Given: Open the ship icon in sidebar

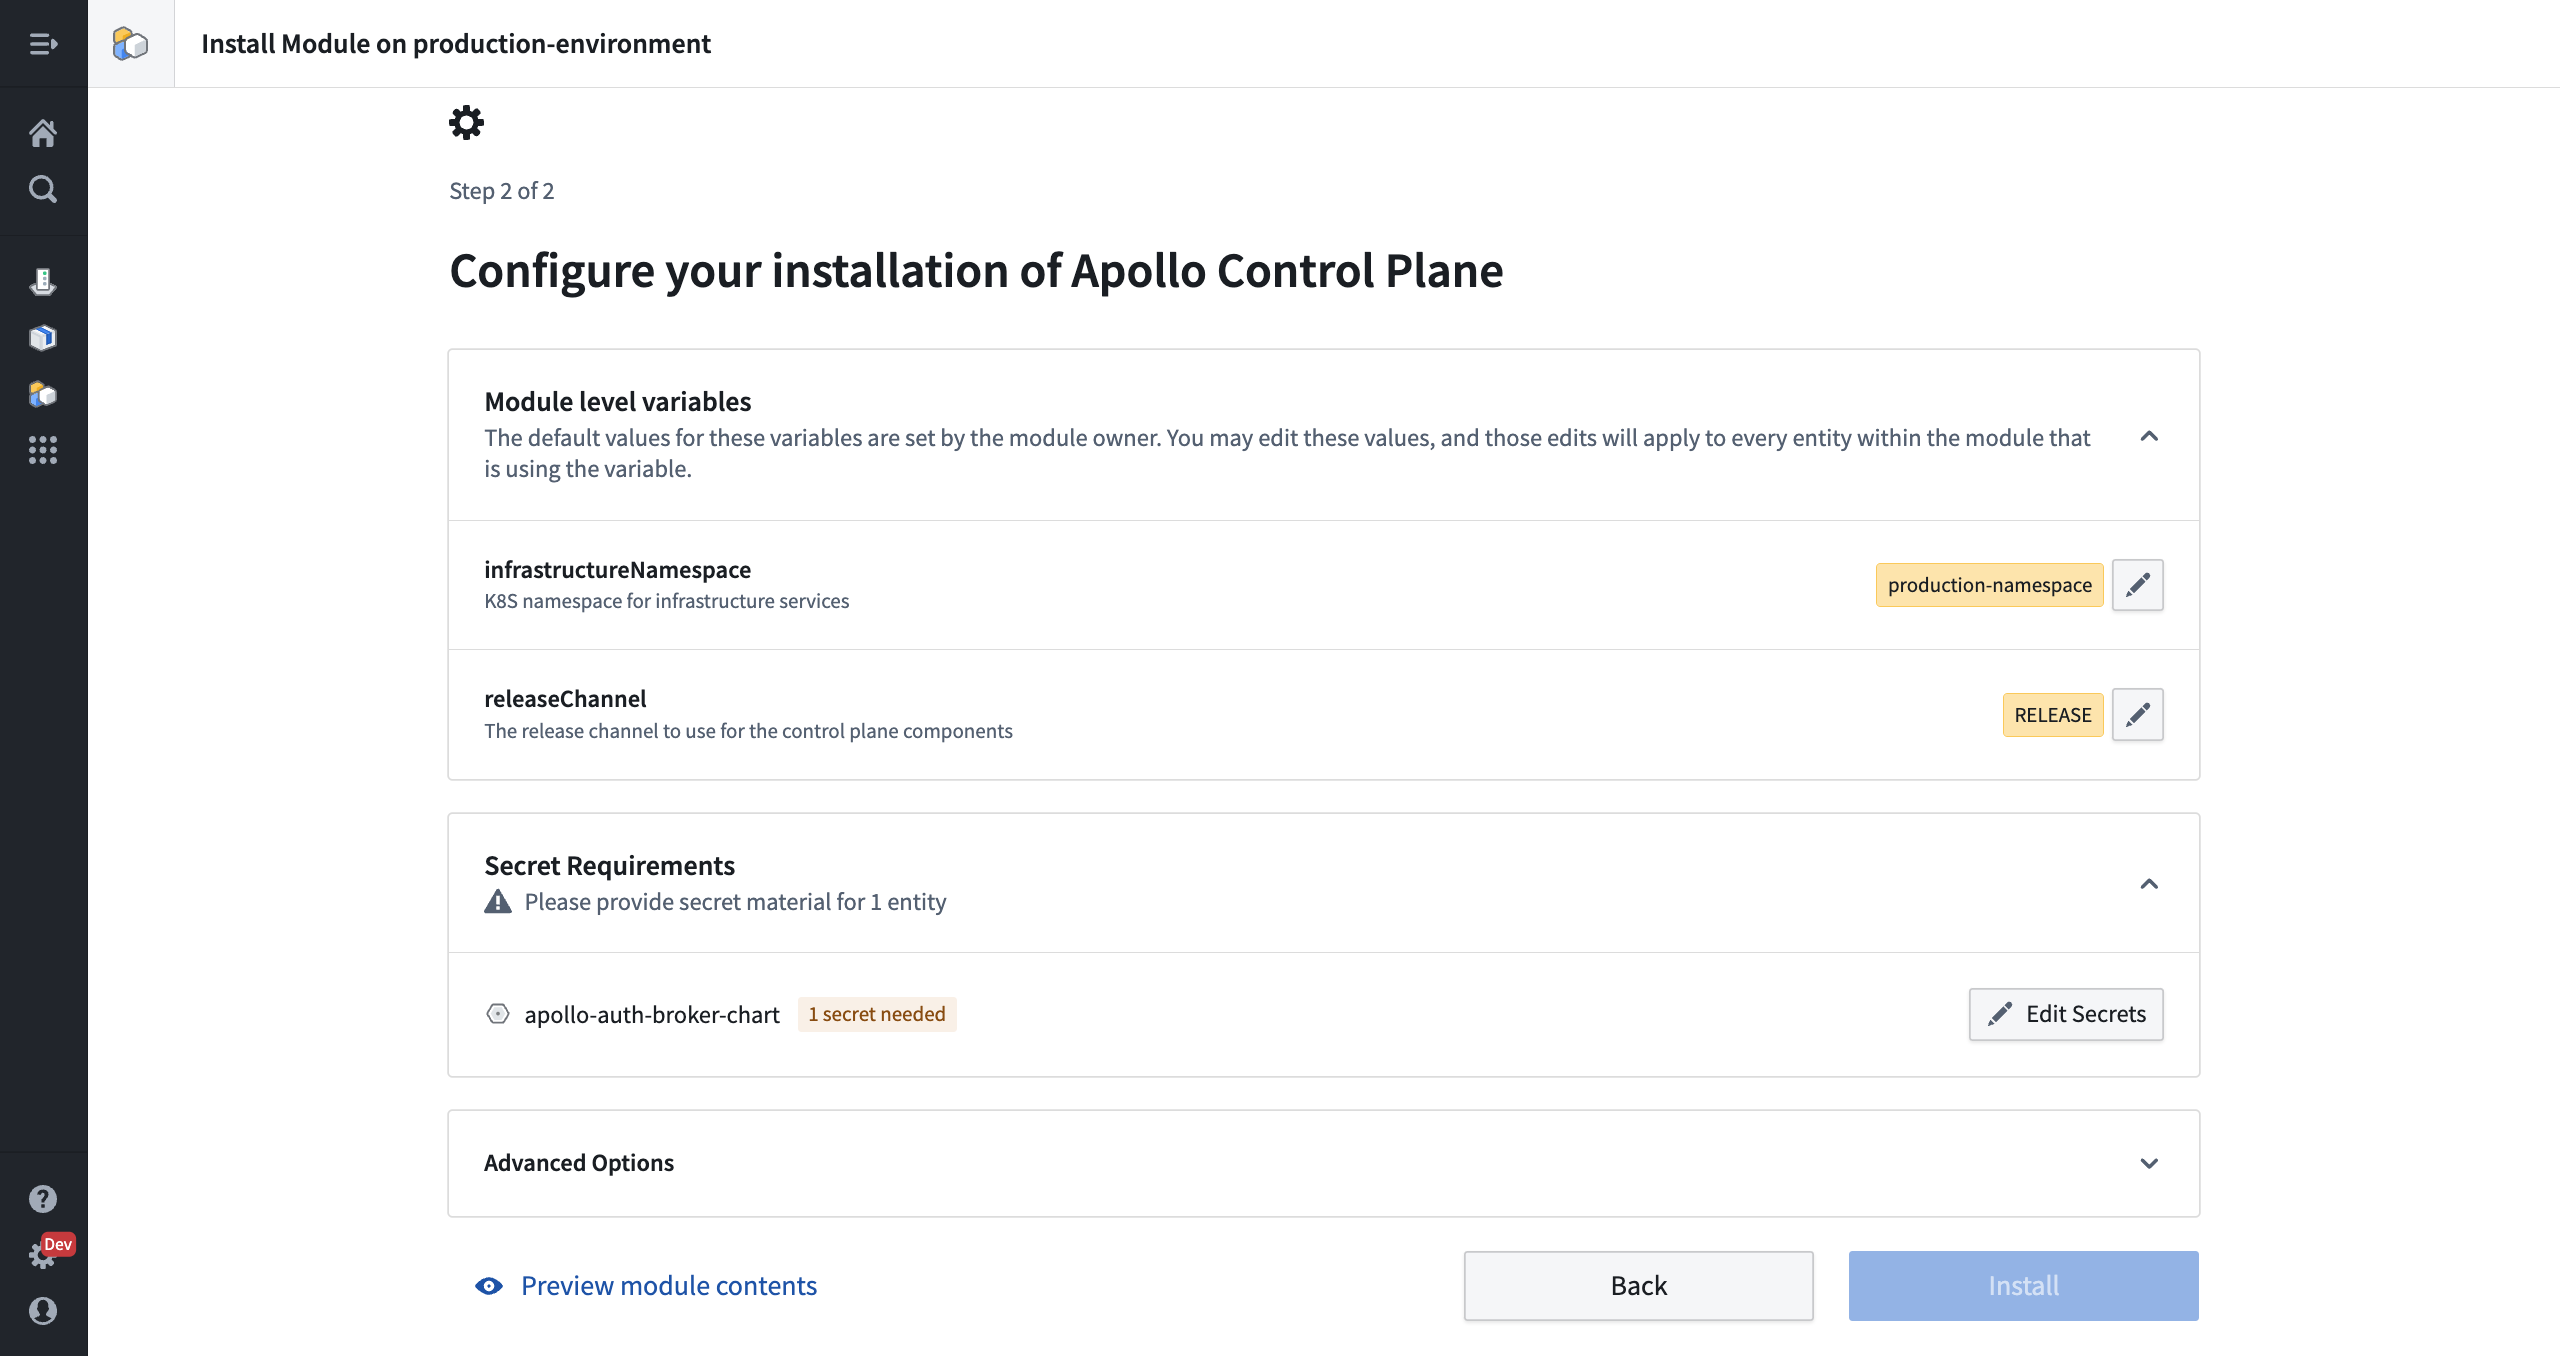Looking at the screenshot, I should point(43,282).
